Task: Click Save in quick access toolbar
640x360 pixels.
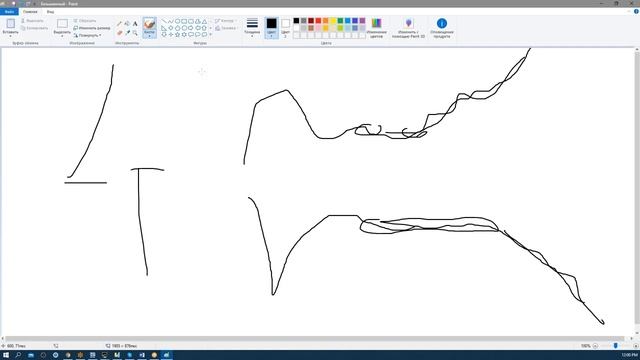Action: (x=13, y=3)
